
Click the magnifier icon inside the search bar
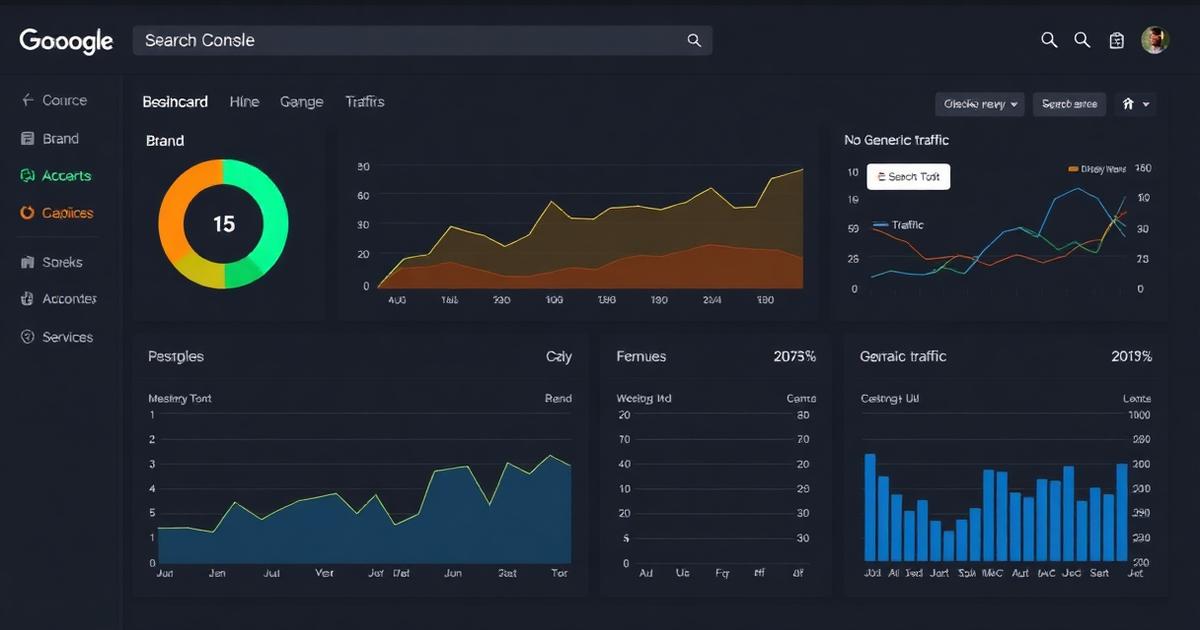click(694, 40)
